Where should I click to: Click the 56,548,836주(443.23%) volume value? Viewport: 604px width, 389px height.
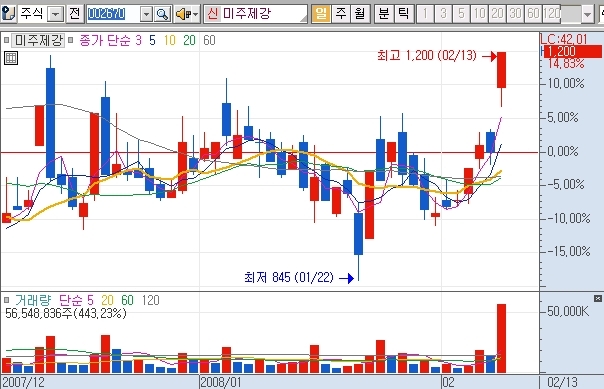pyautogui.click(x=66, y=314)
